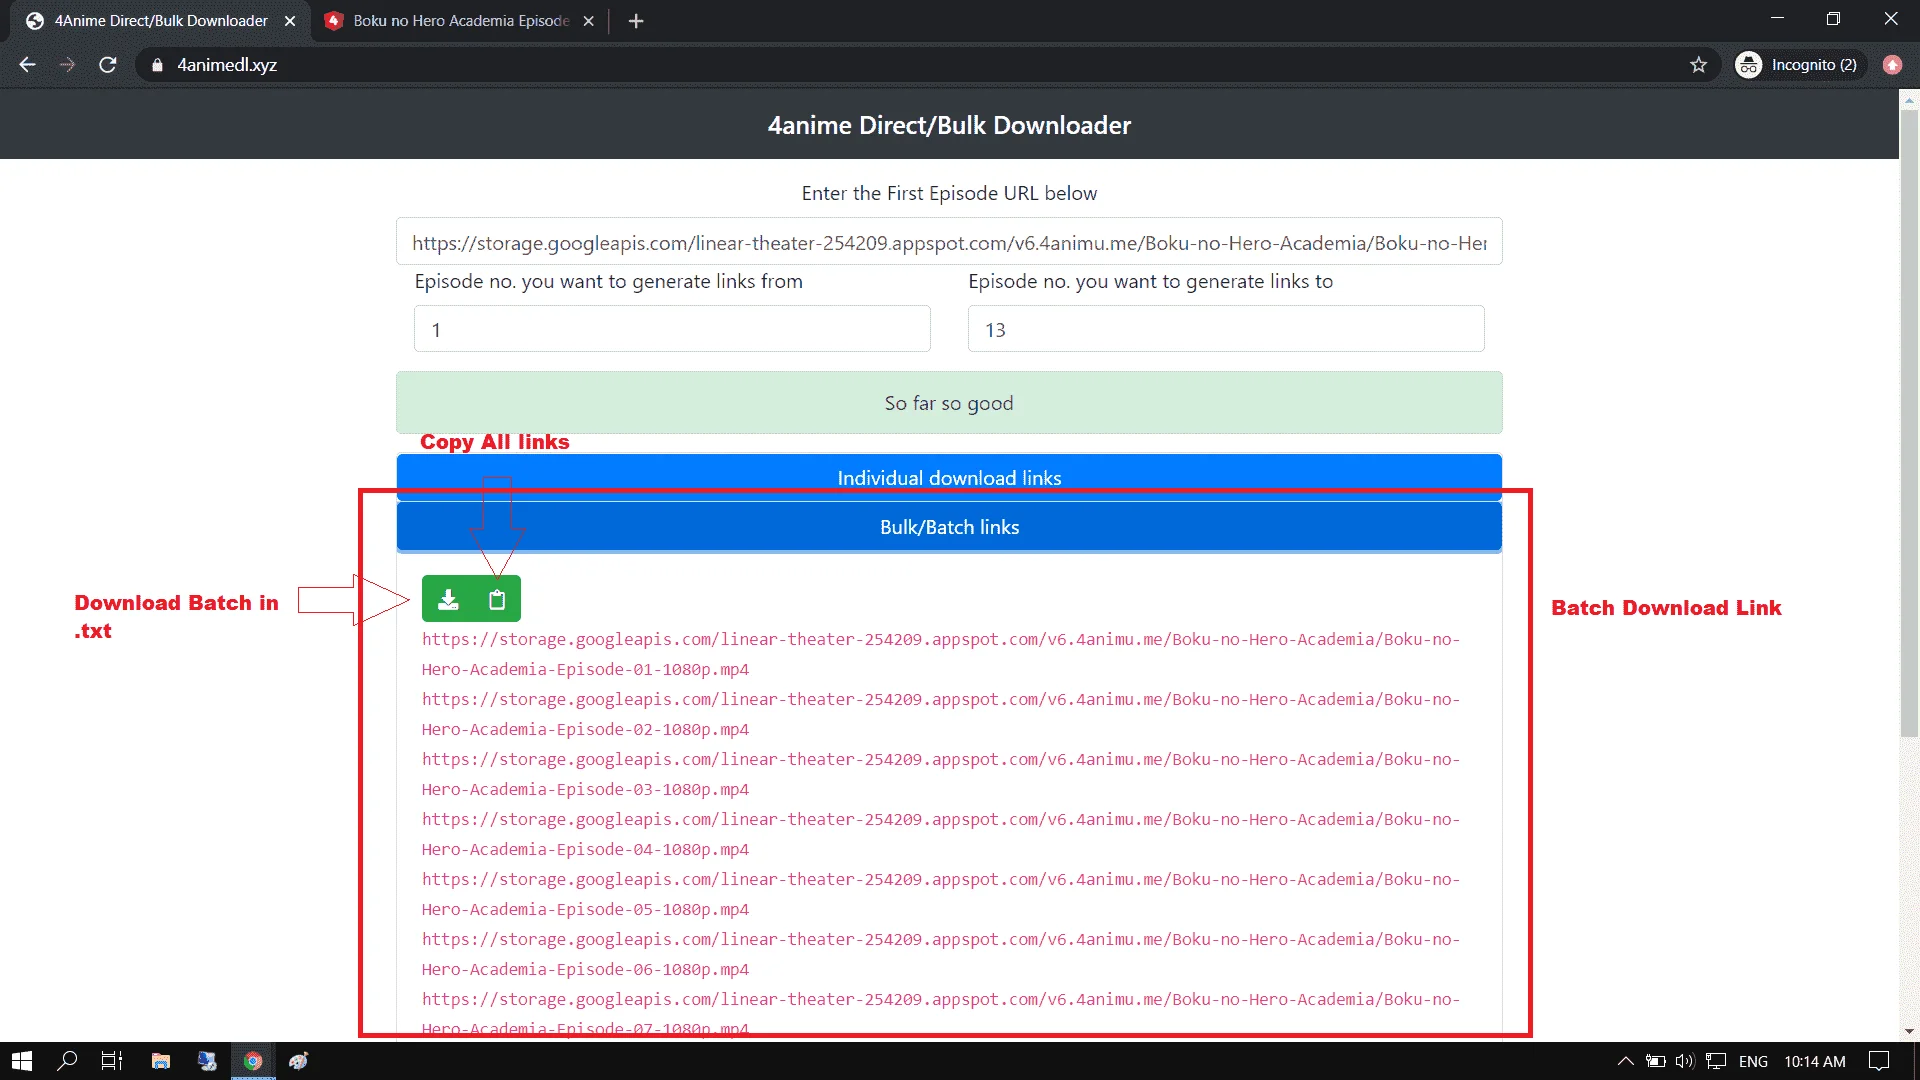Click the green copy-all-links clipboard icon
The image size is (1920, 1080).
pyautogui.click(x=496, y=599)
